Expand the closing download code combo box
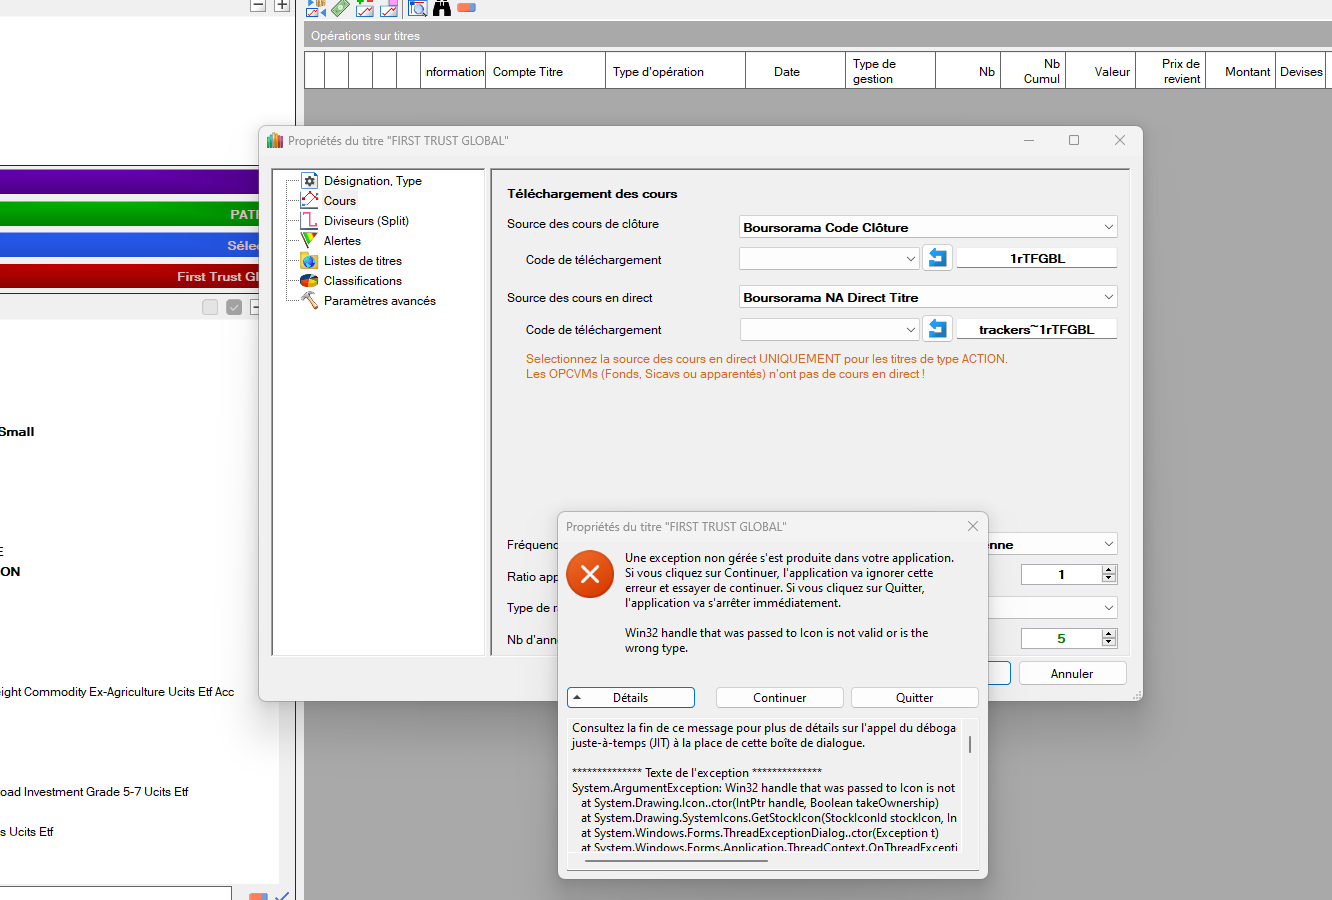The image size is (1332, 900). pos(910,258)
